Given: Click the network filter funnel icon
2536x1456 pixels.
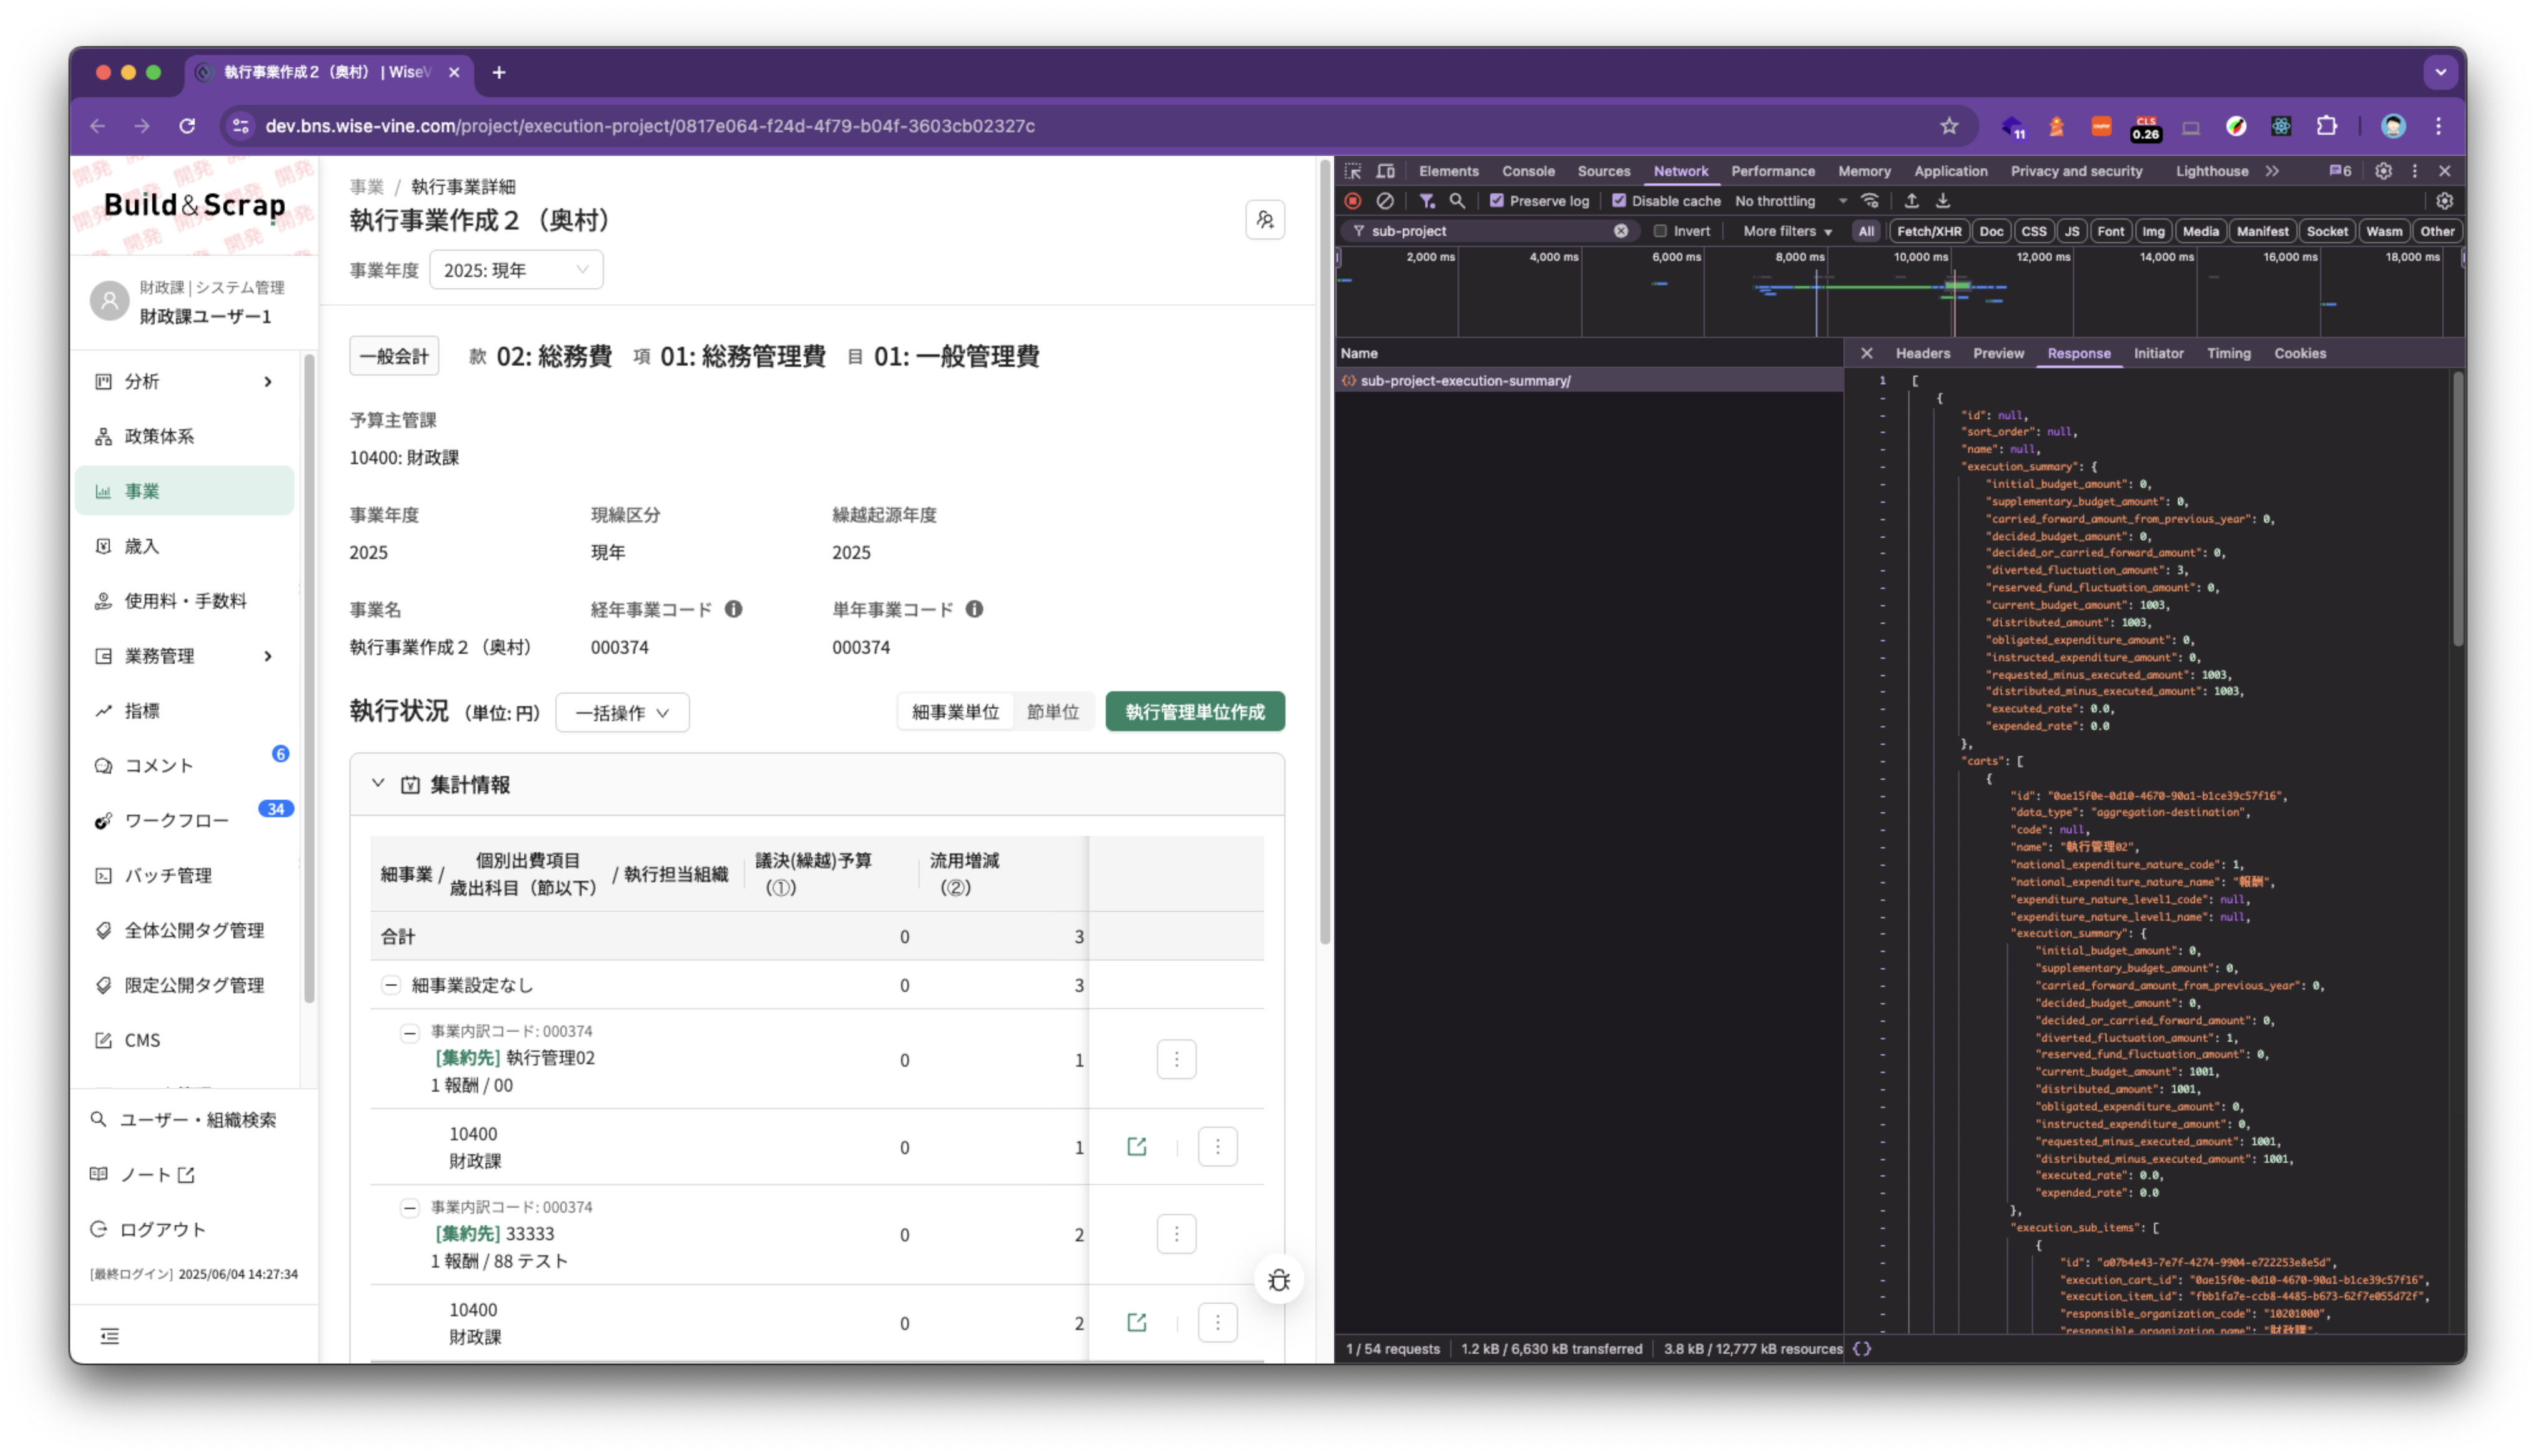Looking at the screenshot, I should pos(1427,201).
